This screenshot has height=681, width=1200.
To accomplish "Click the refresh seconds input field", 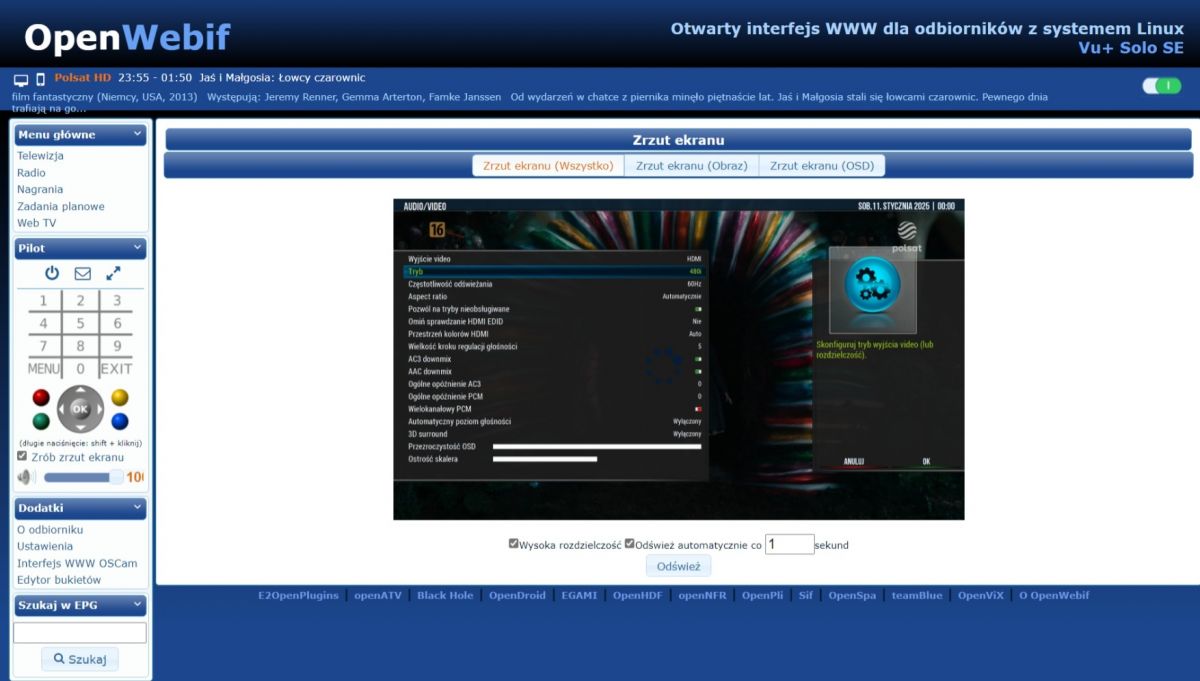I will coord(789,544).
